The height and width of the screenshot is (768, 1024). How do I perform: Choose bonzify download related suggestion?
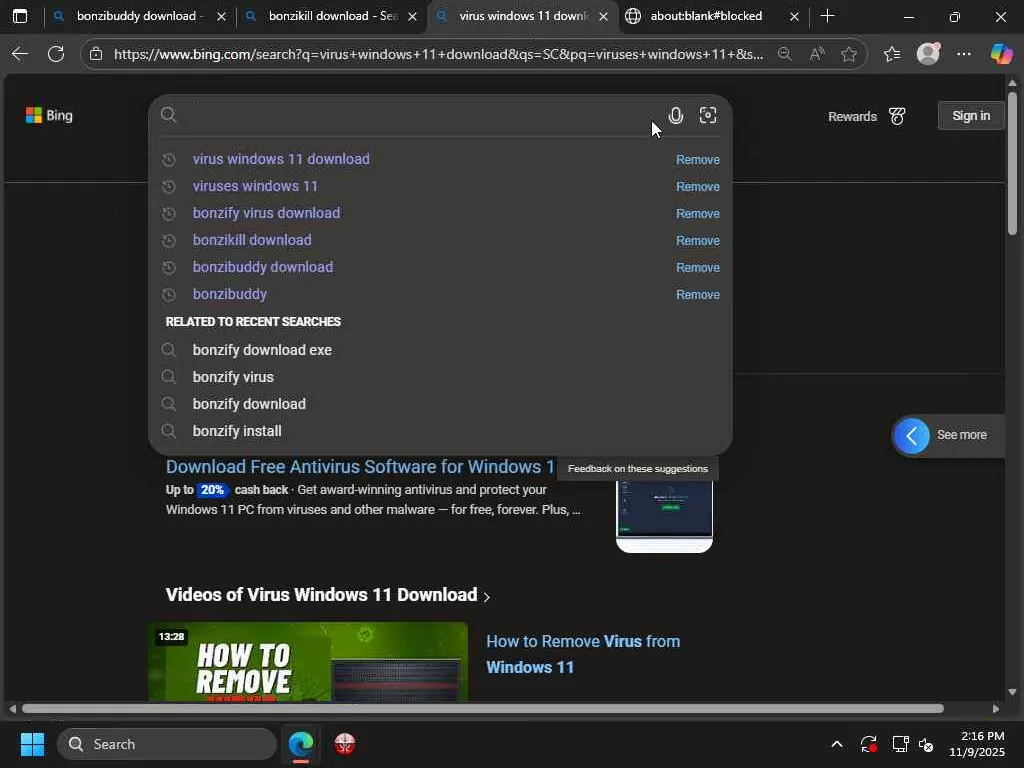pyautogui.click(x=249, y=404)
